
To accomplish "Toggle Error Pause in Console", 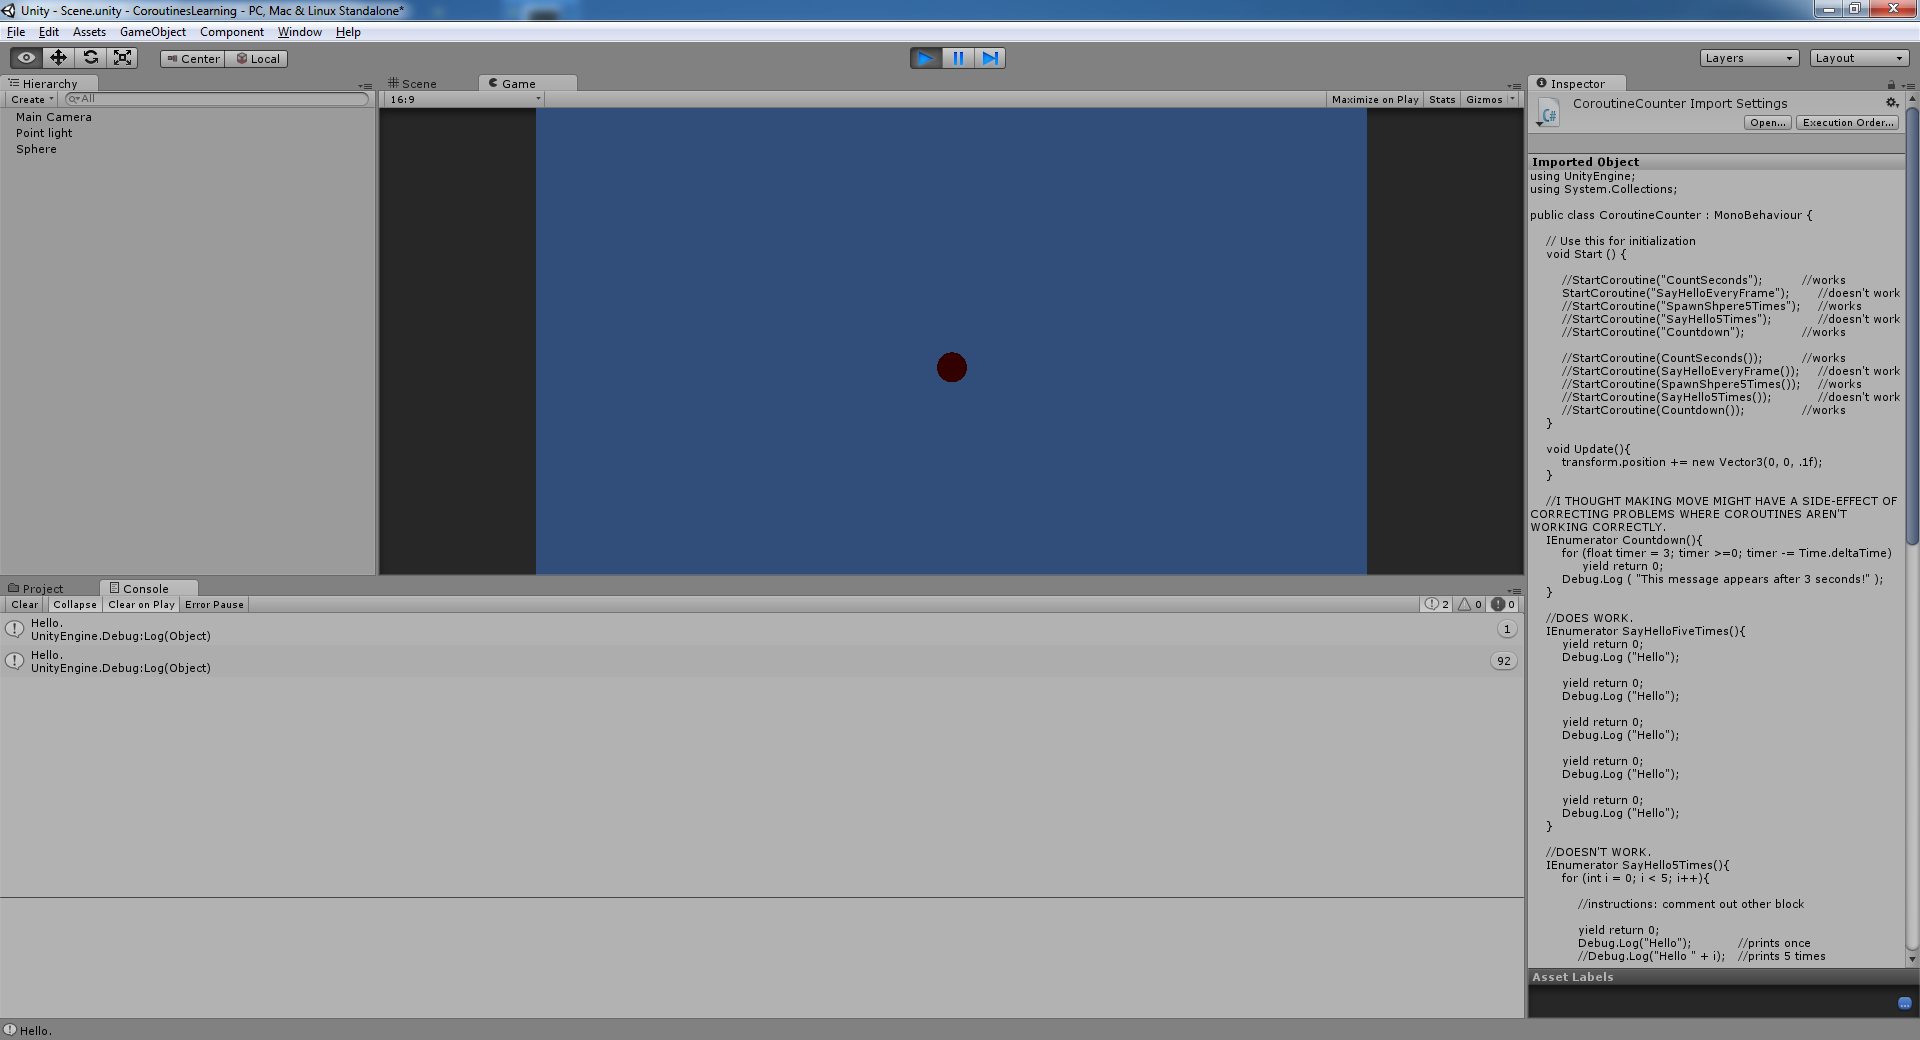I will tap(214, 605).
